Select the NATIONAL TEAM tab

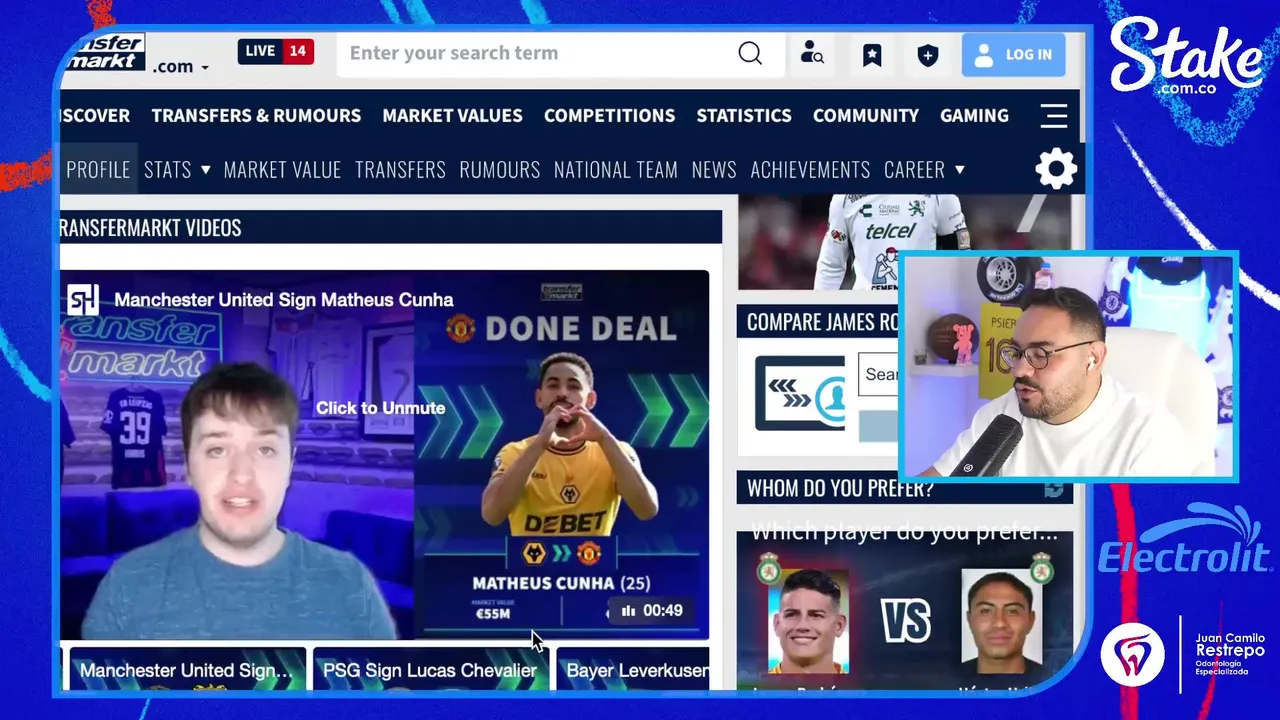pyautogui.click(x=616, y=169)
